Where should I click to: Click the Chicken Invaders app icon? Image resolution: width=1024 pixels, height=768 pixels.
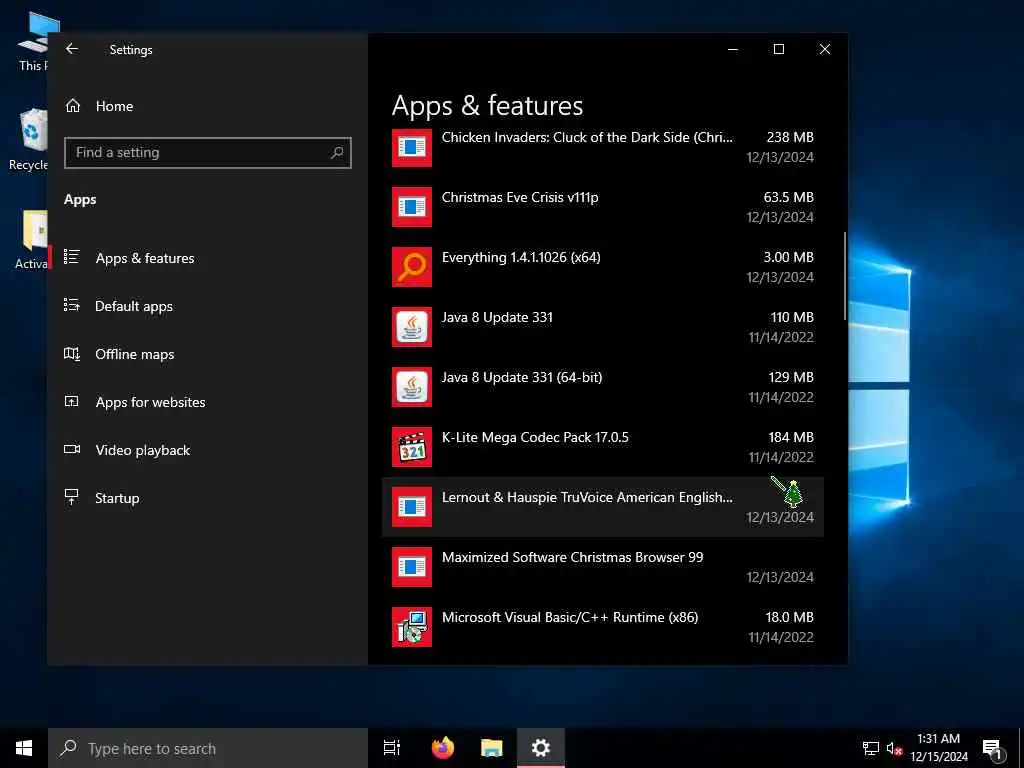(411, 147)
